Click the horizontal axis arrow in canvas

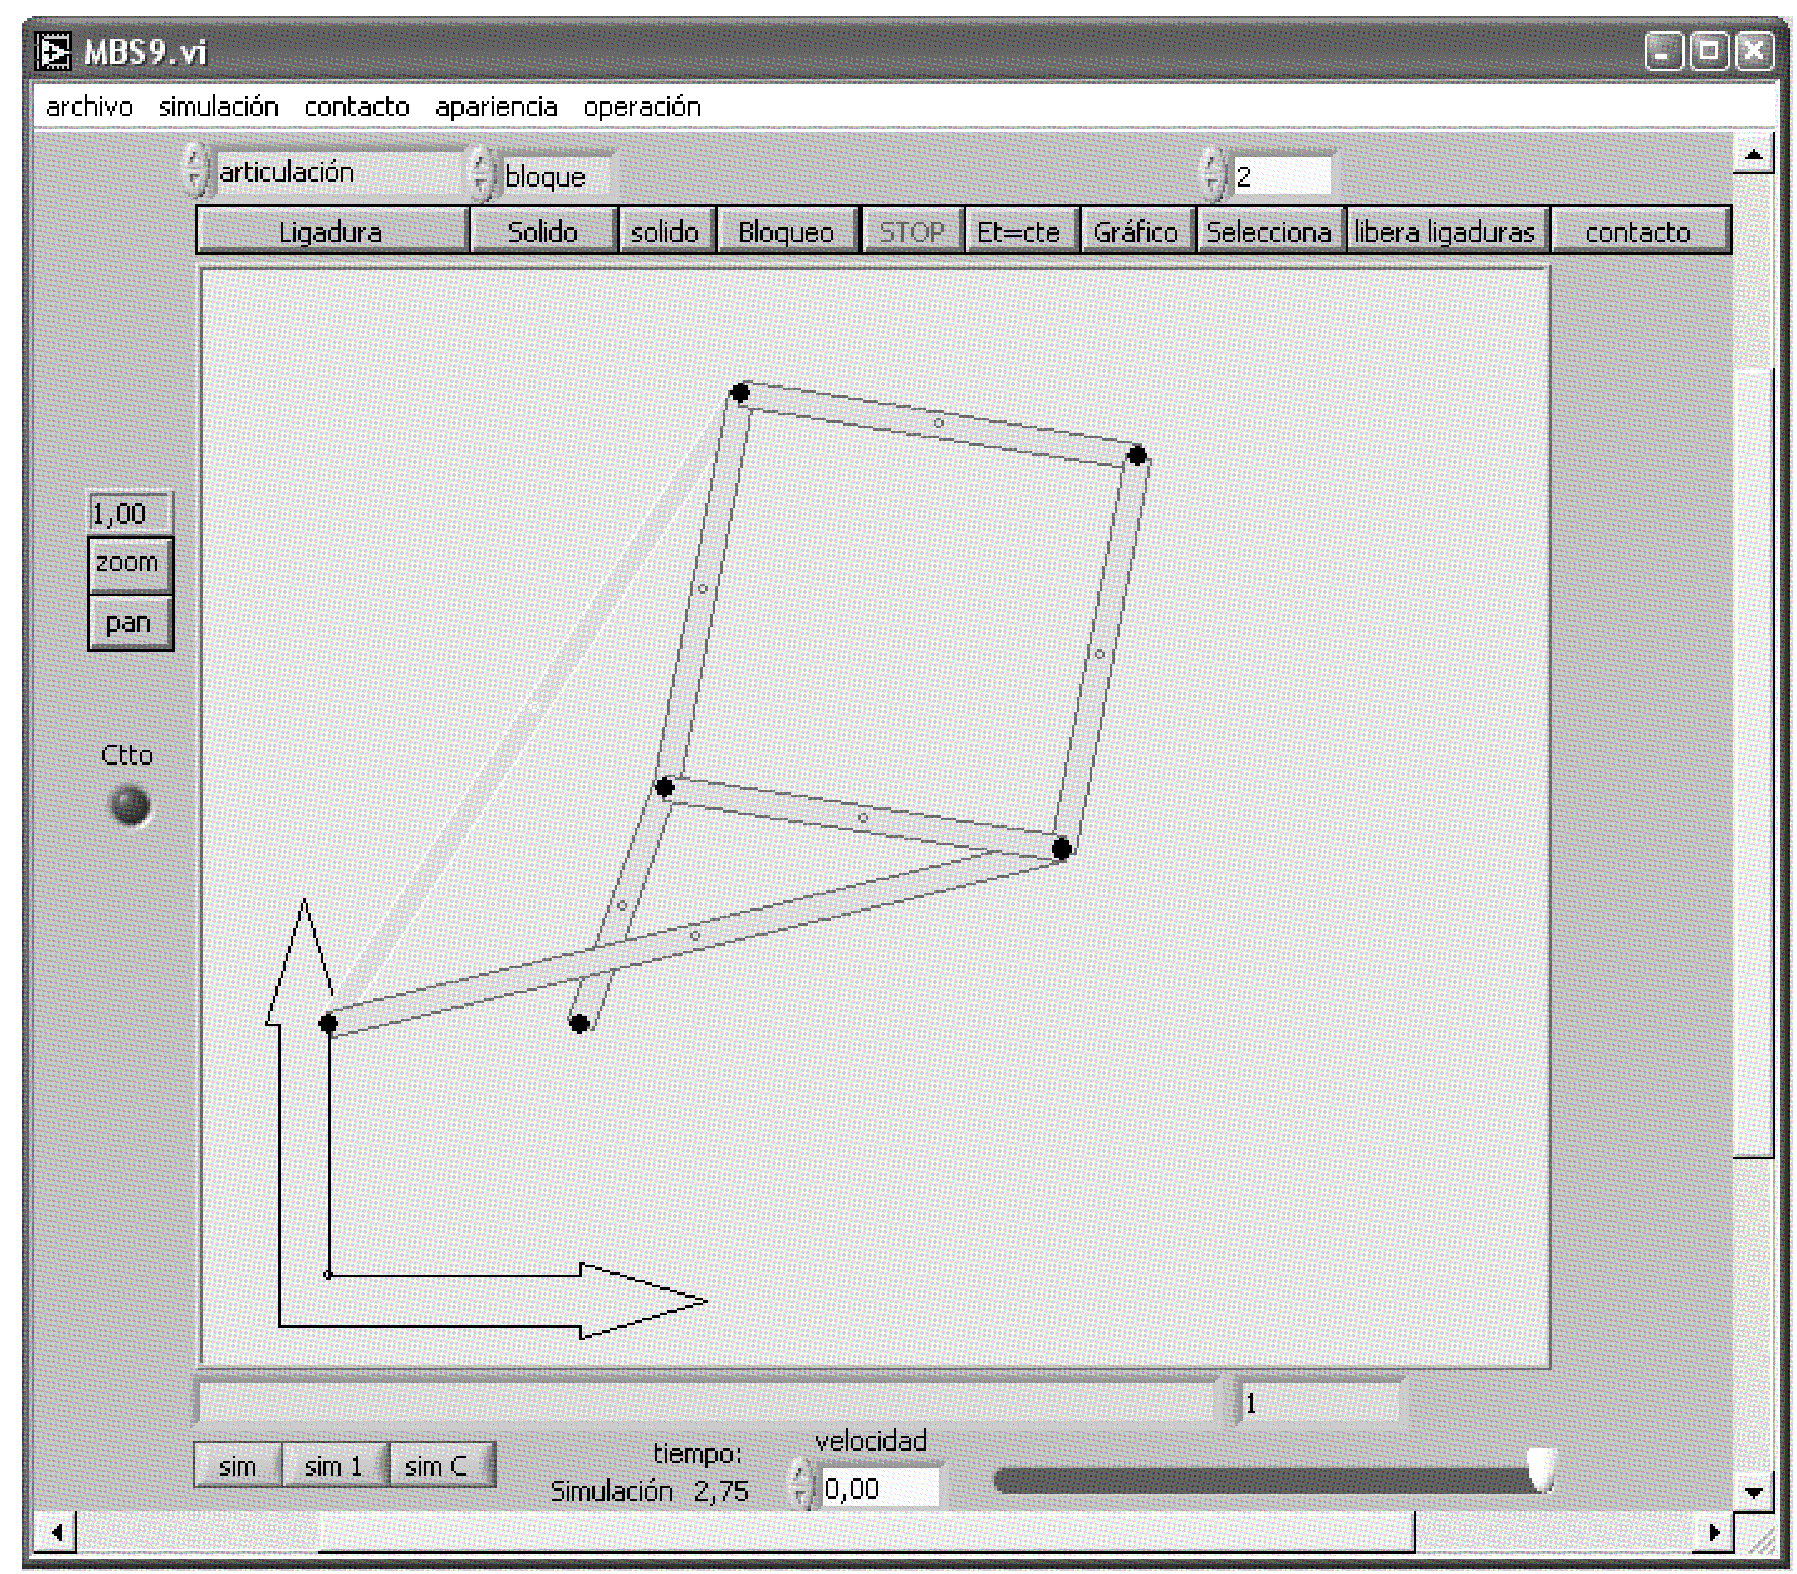pyautogui.click(x=640, y=1300)
